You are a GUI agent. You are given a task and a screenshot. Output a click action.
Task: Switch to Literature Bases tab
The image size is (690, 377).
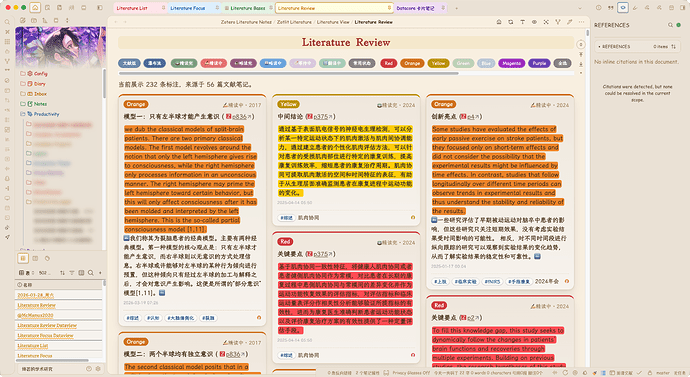tap(248, 8)
